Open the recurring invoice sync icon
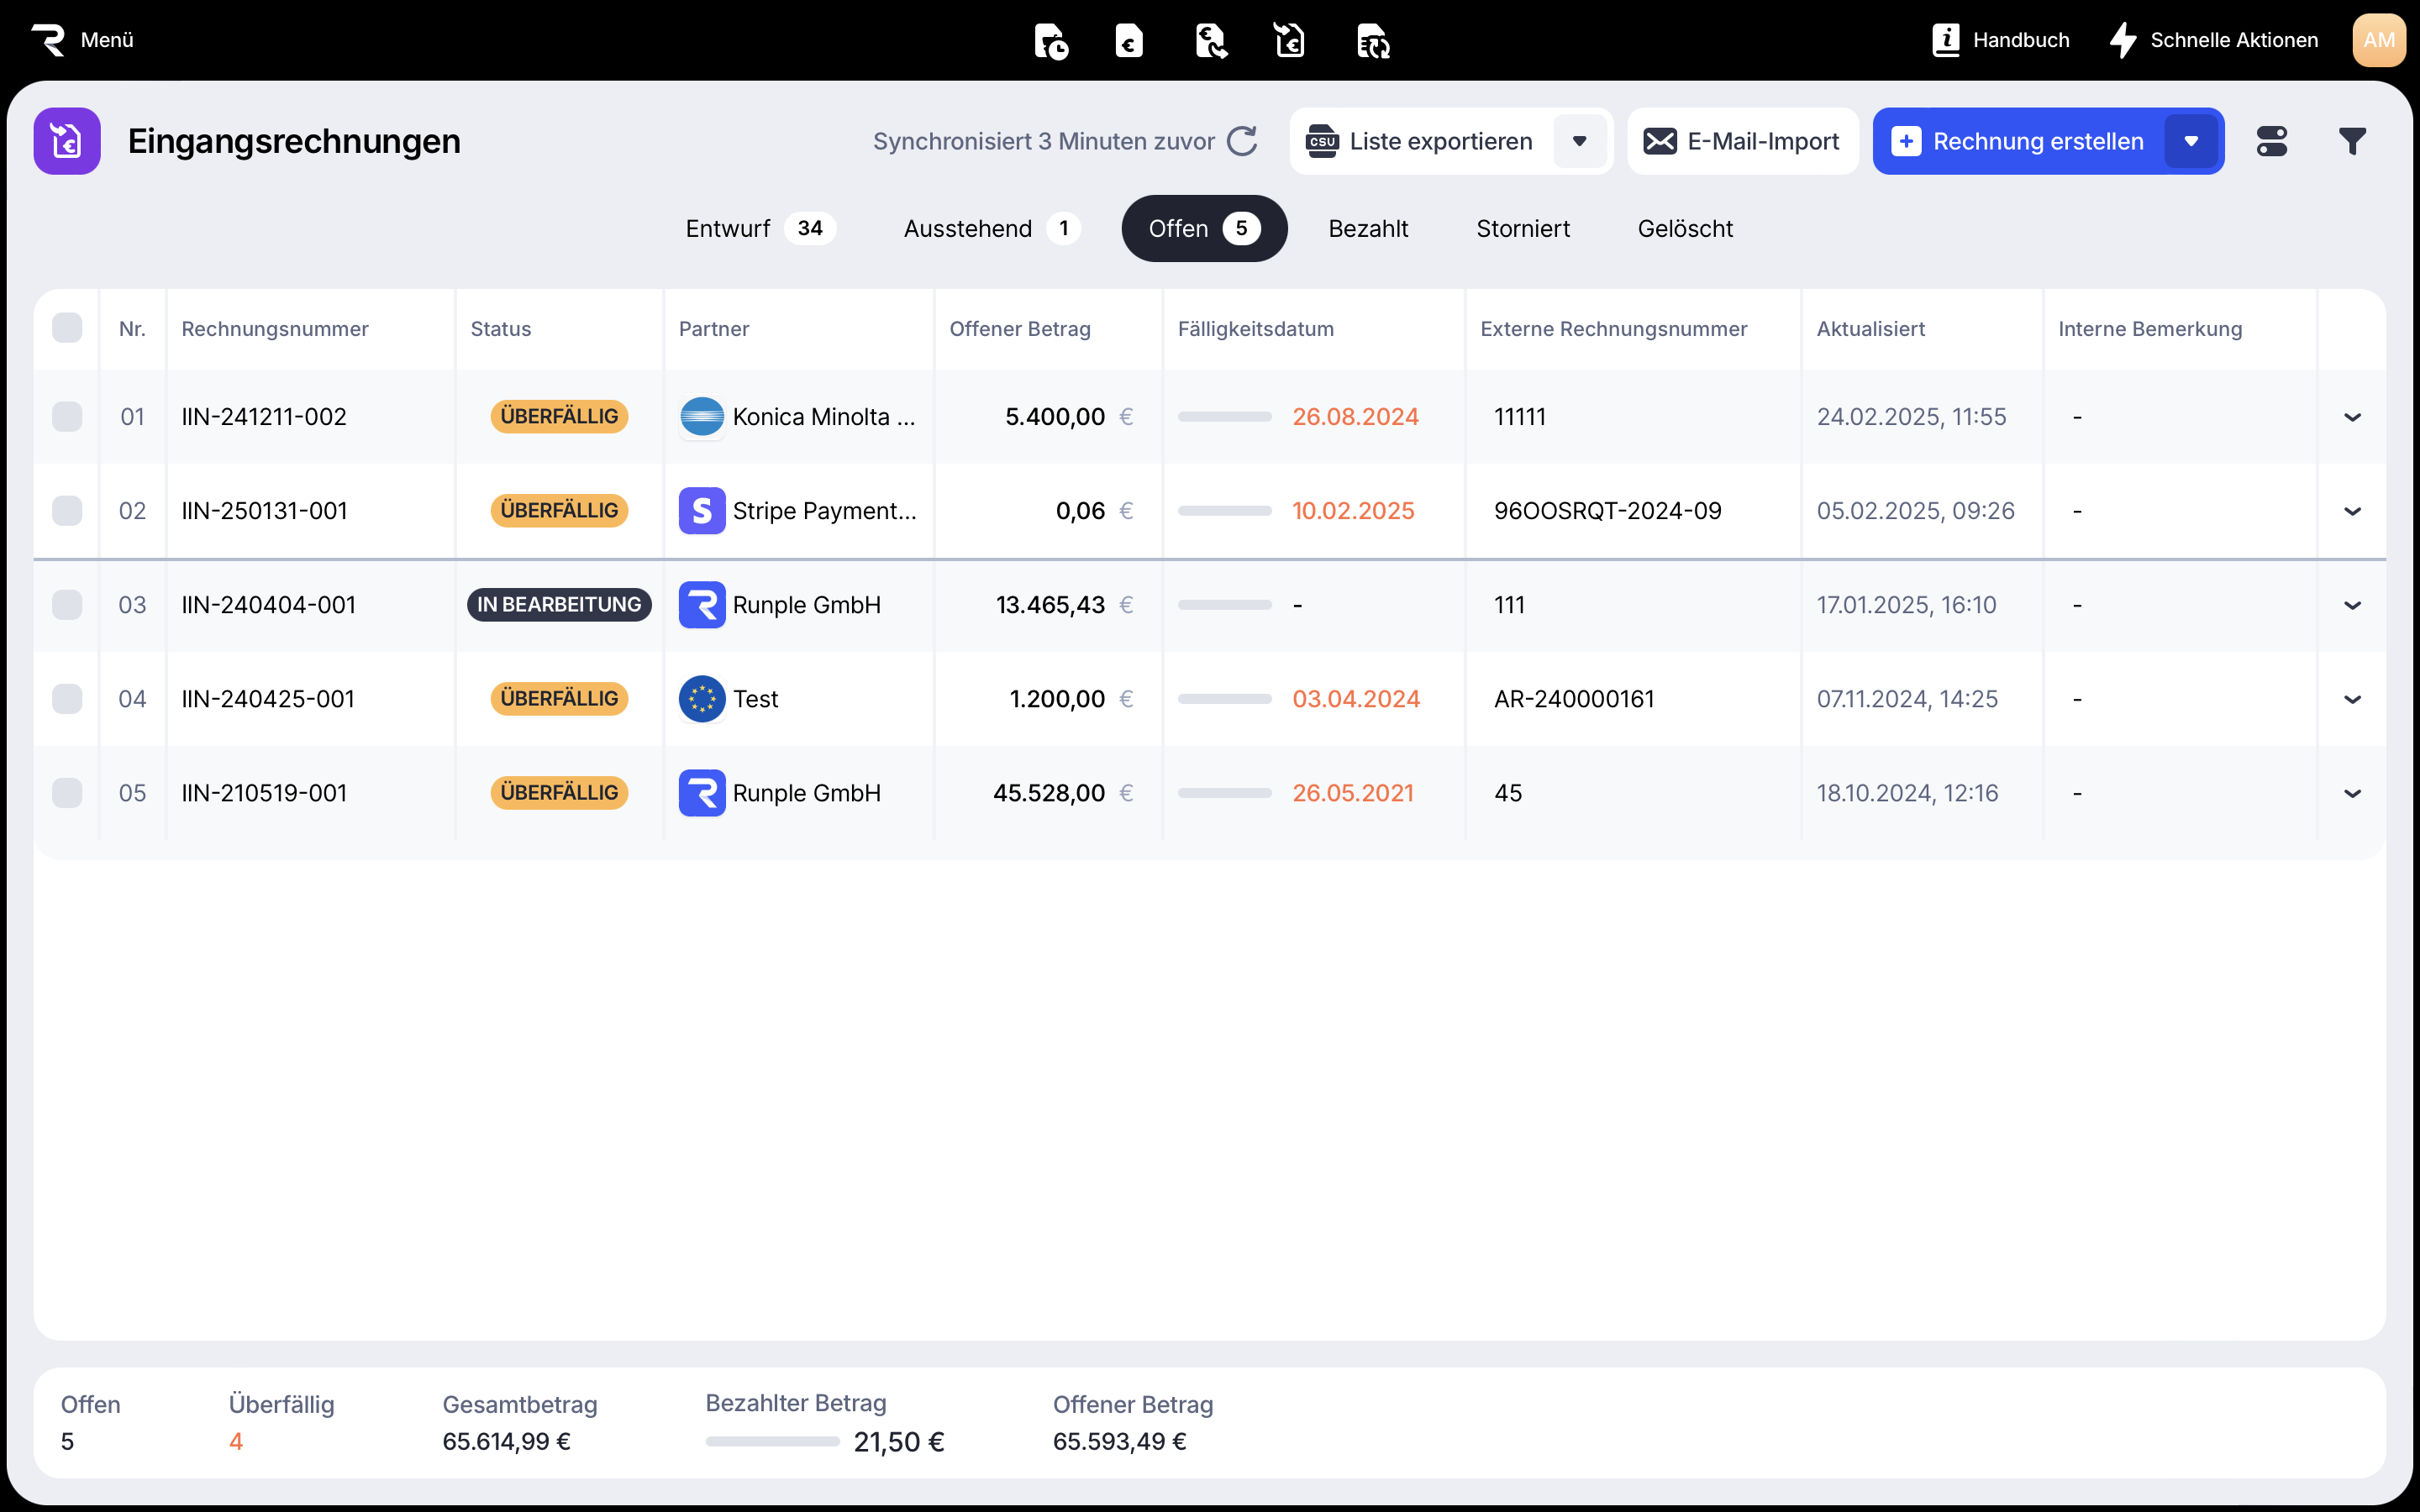 pyautogui.click(x=1373, y=41)
